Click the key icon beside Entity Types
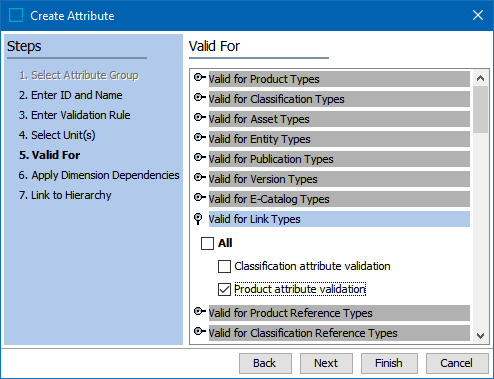The image size is (494, 379). tap(199, 138)
